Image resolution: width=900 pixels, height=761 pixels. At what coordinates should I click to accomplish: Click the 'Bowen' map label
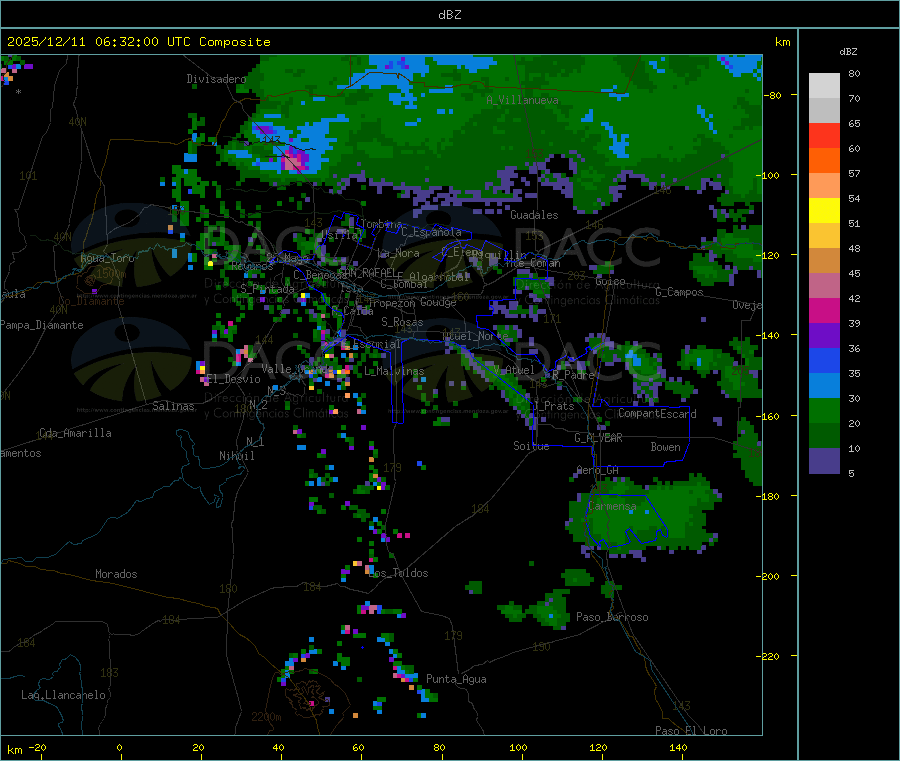(666, 447)
